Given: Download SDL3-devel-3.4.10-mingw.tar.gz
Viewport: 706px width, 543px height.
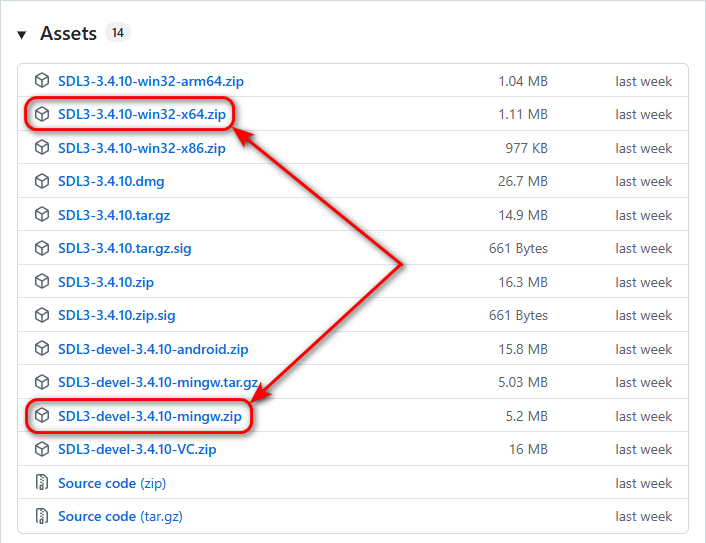Looking at the screenshot, I should pyautogui.click(x=158, y=382).
